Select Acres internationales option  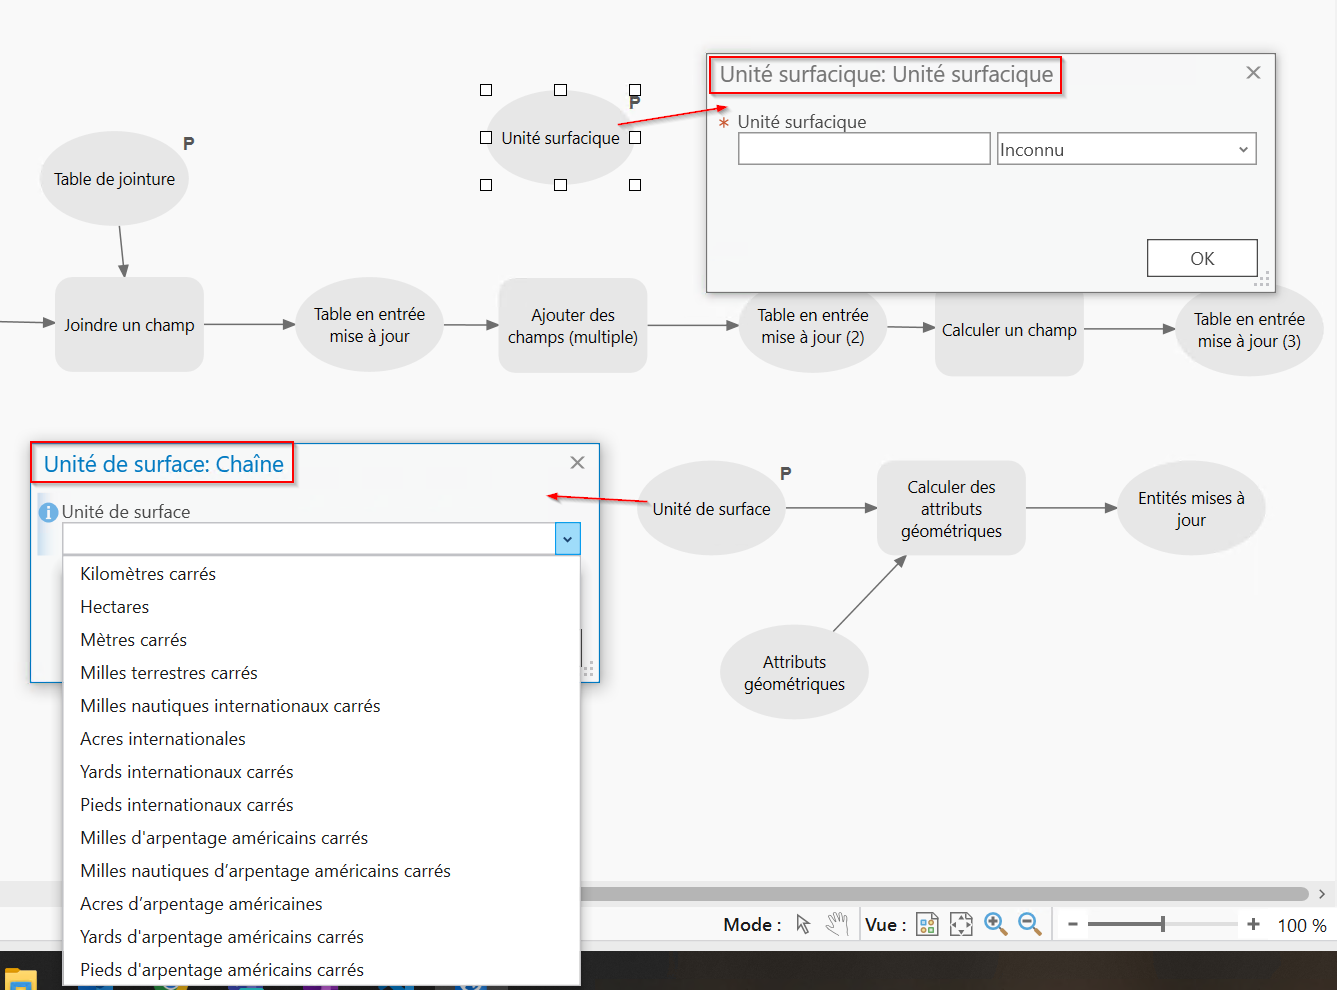(x=321, y=739)
